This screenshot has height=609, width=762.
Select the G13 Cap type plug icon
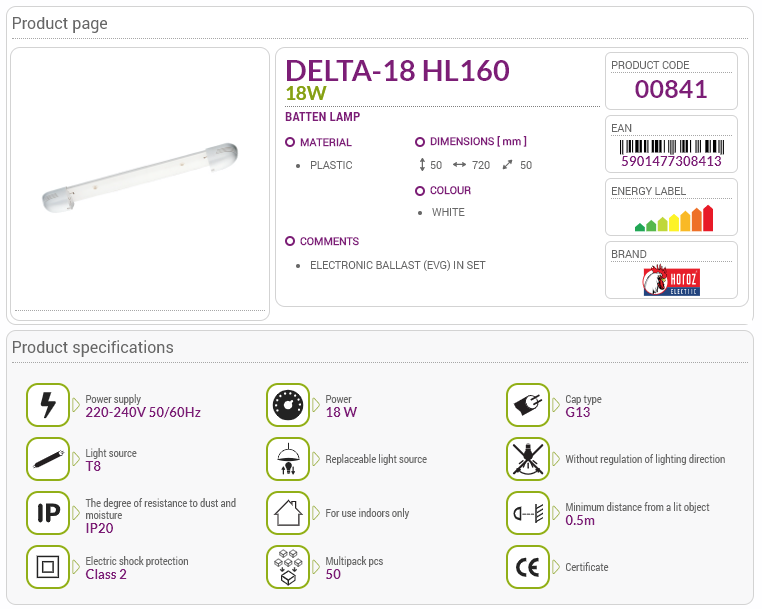click(x=528, y=405)
